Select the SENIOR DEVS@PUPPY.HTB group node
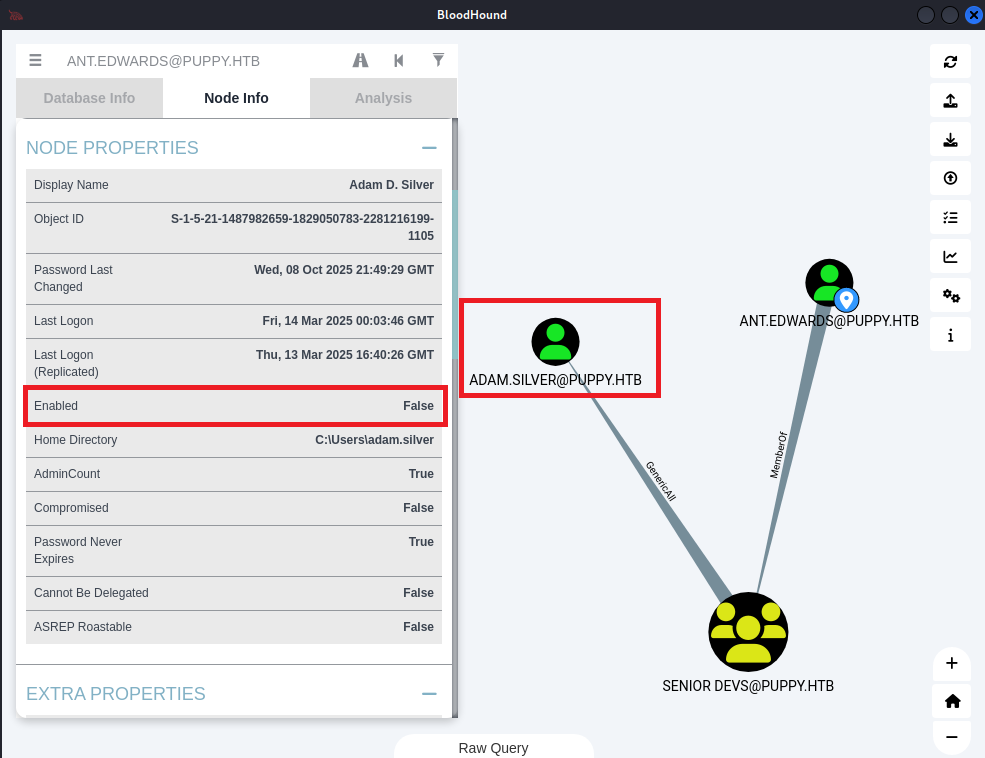Image resolution: width=985 pixels, height=758 pixels. (748, 632)
